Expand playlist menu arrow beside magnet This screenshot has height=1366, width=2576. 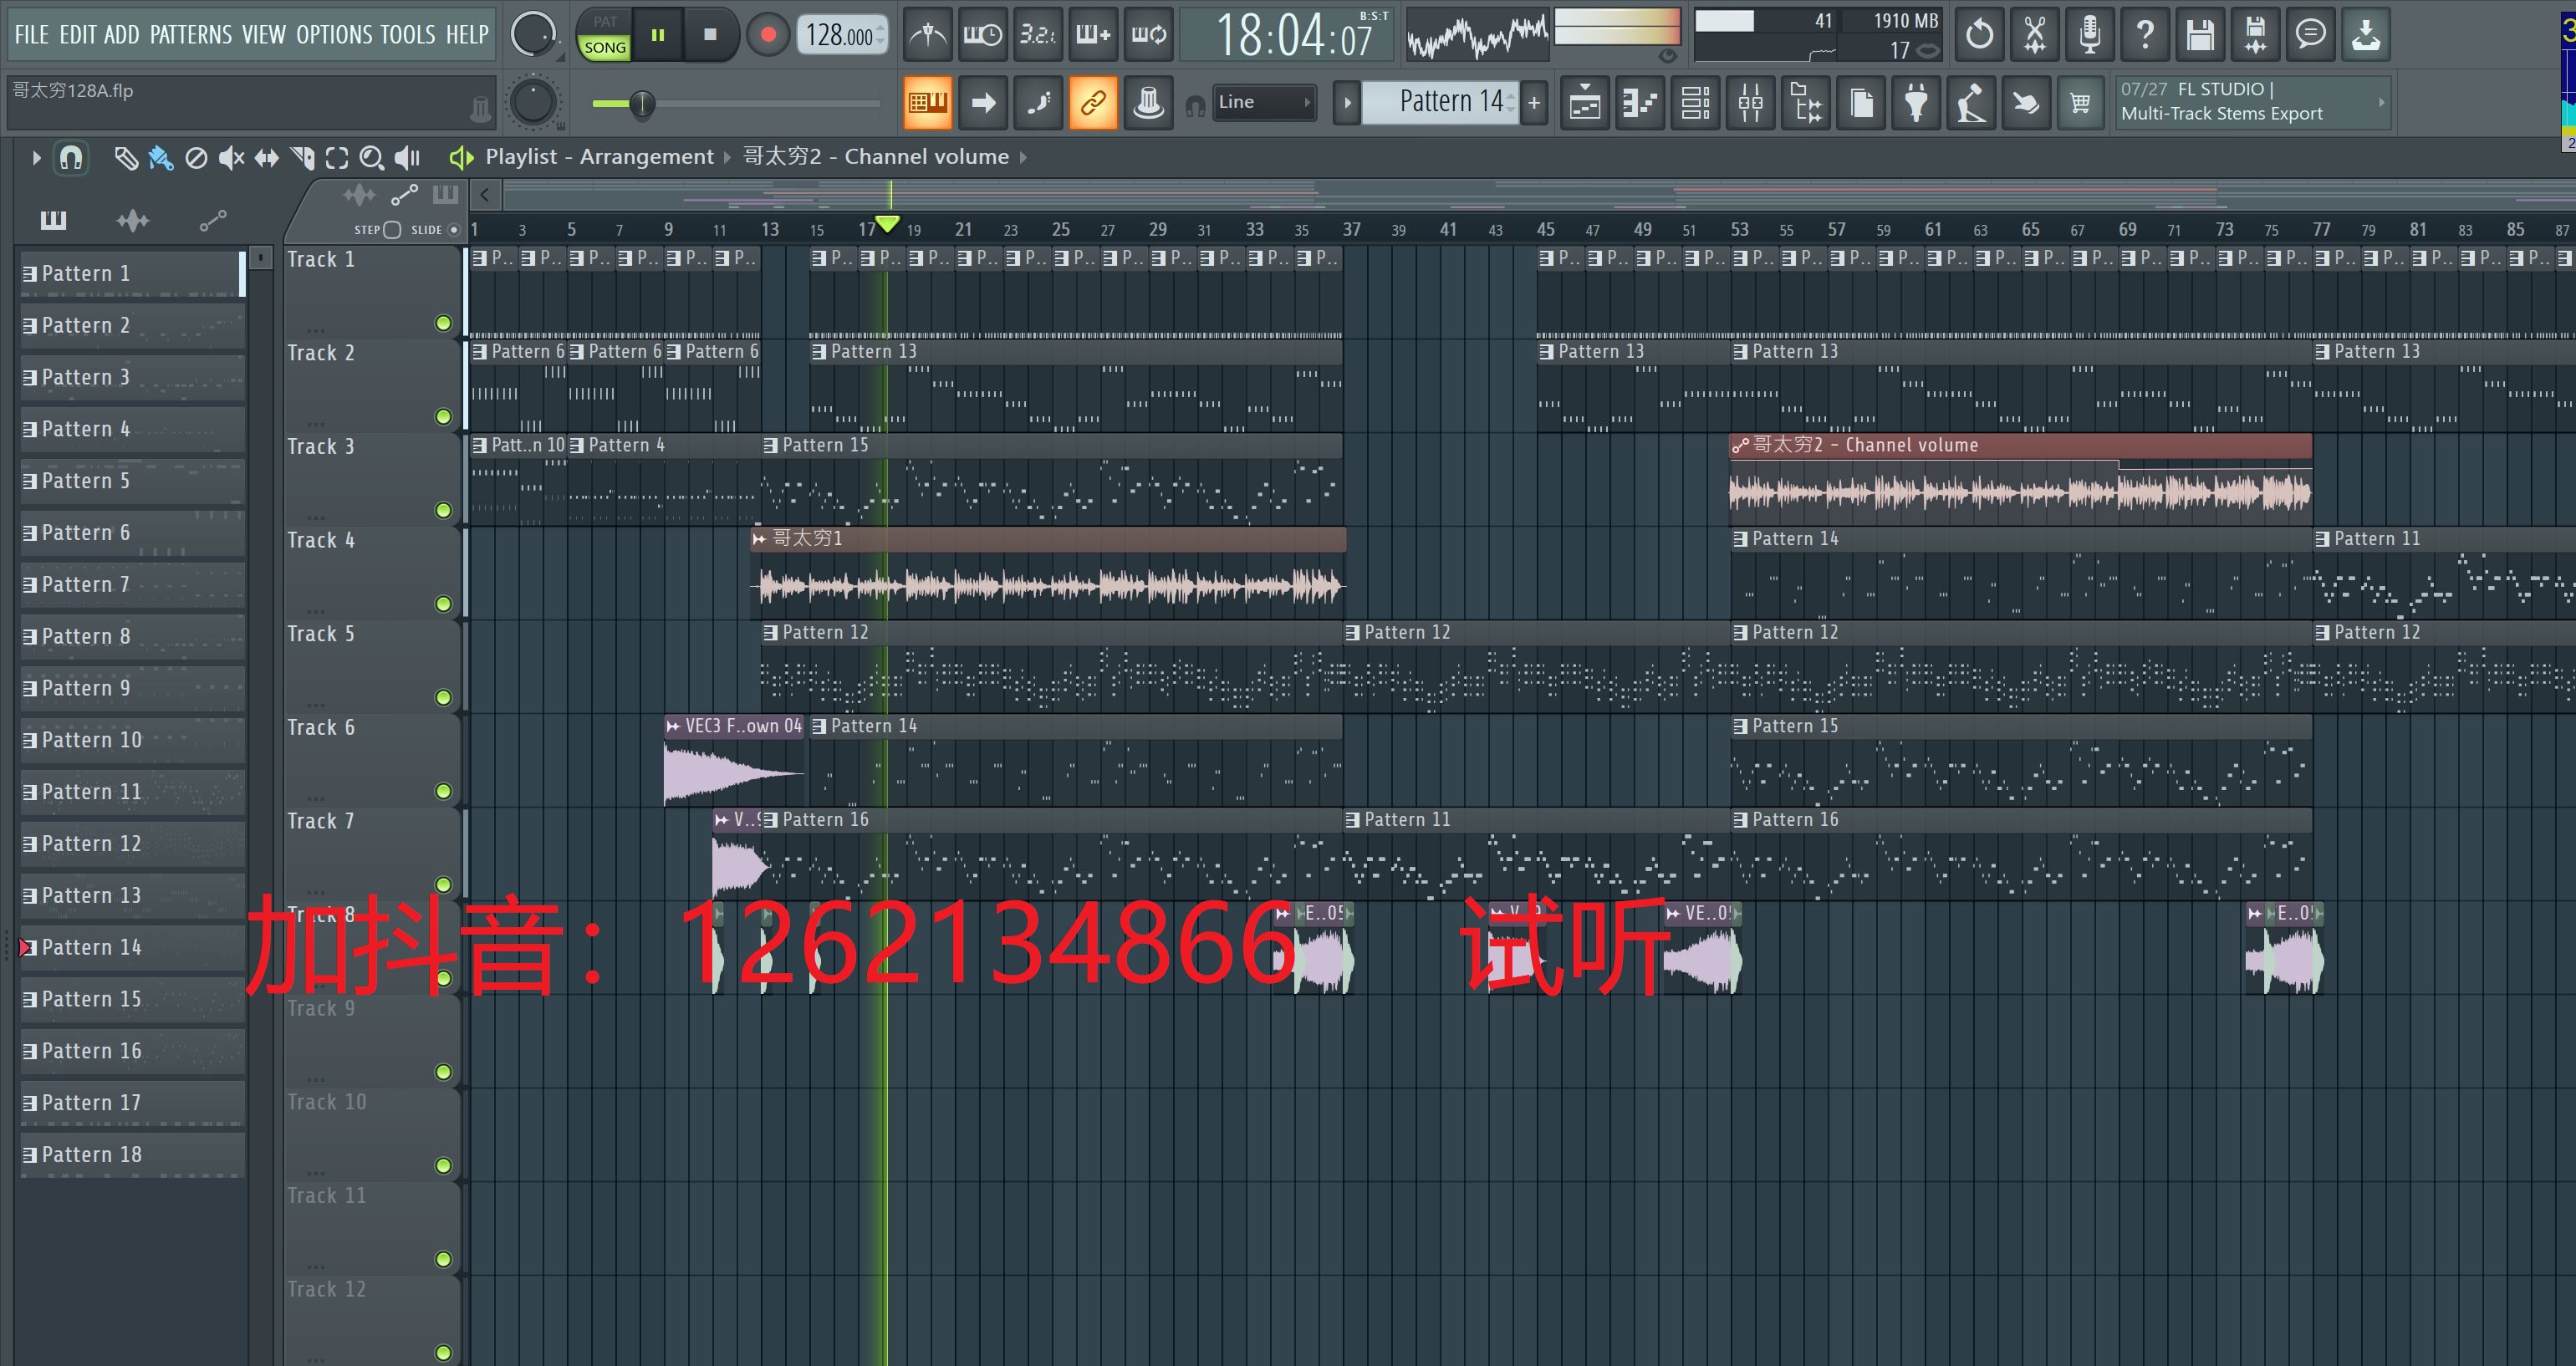tap(36, 158)
